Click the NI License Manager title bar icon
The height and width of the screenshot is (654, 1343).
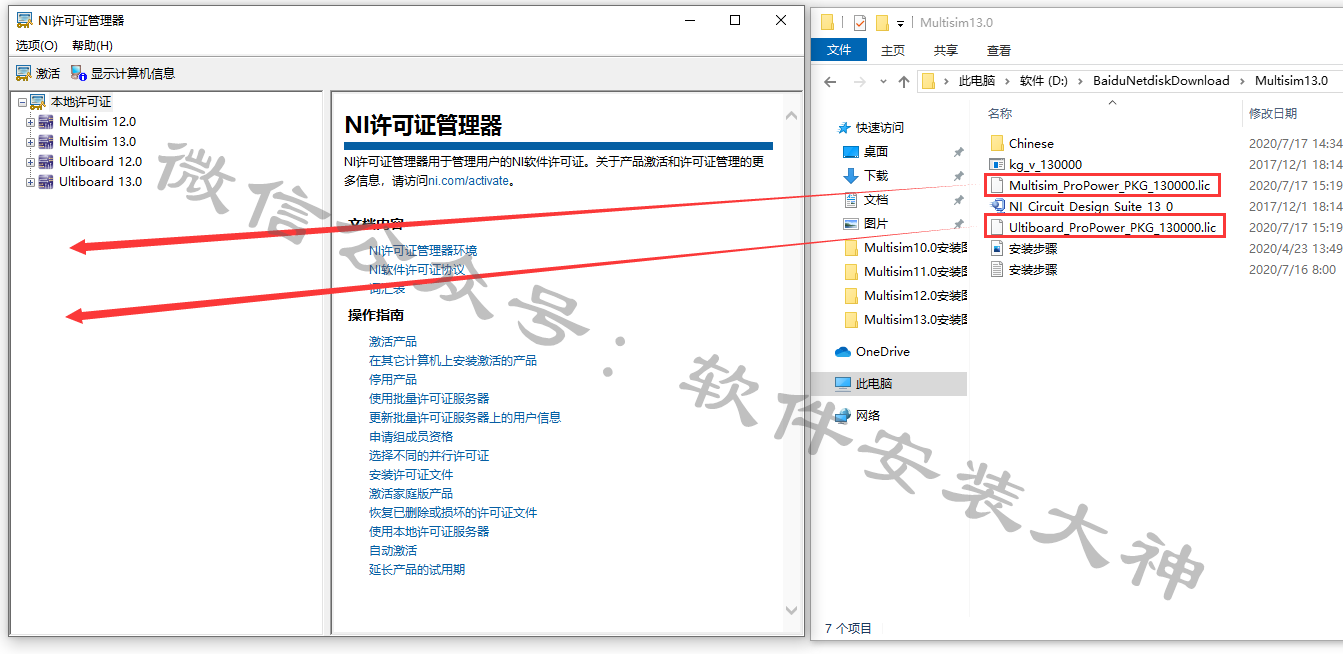click(25, 20)
